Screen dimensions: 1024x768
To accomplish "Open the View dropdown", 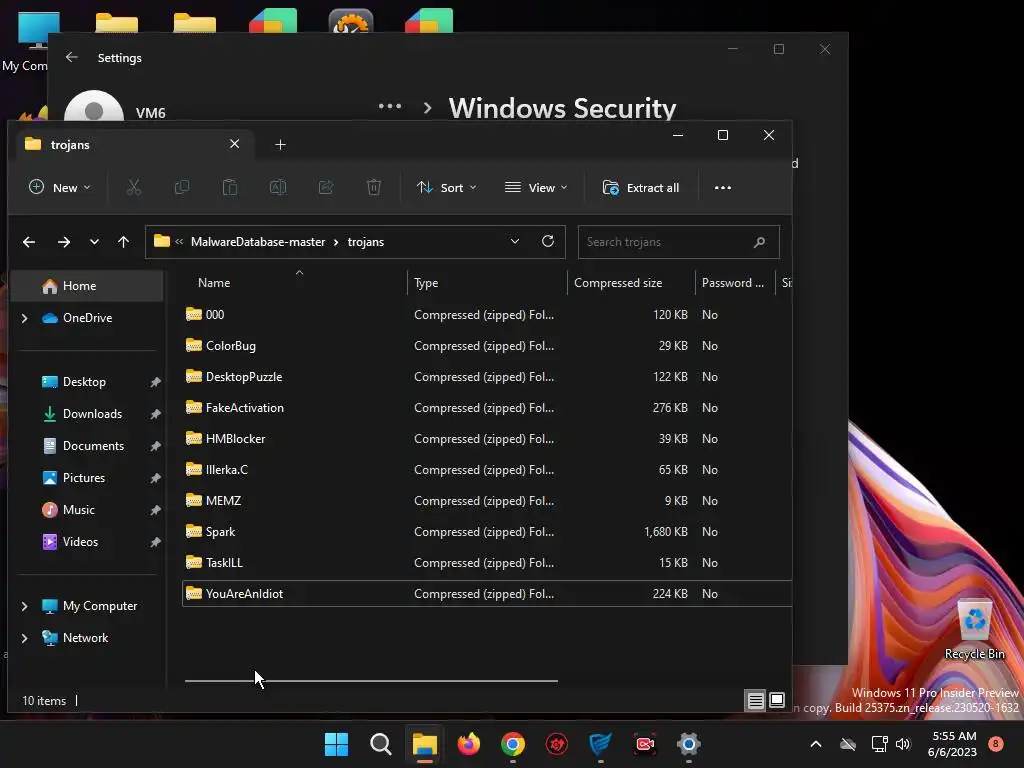I will 536,187.
